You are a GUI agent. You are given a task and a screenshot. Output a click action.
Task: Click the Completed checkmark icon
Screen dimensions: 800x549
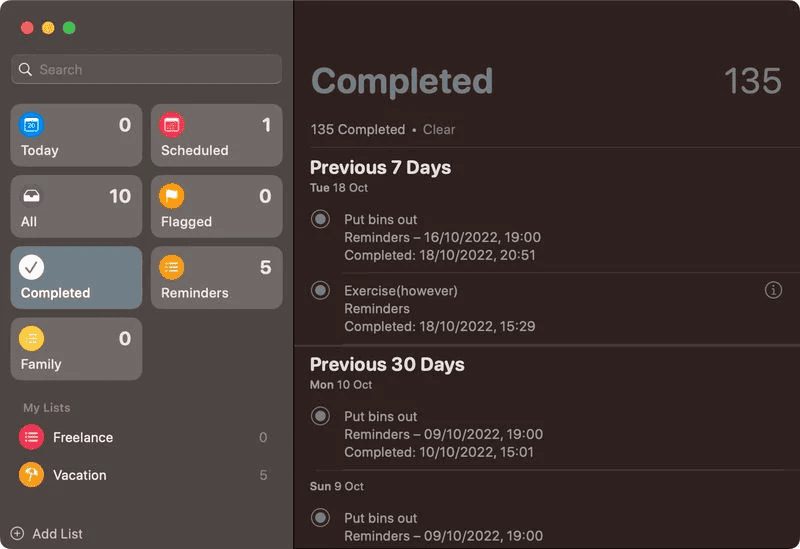[32, 267]
